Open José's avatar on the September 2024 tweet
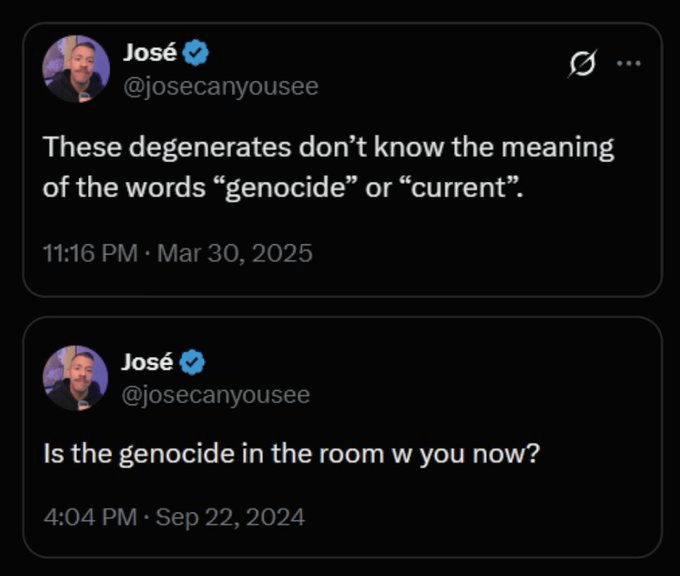The height and width of the screenshot is (576, 680). click(x=75, y=378)
